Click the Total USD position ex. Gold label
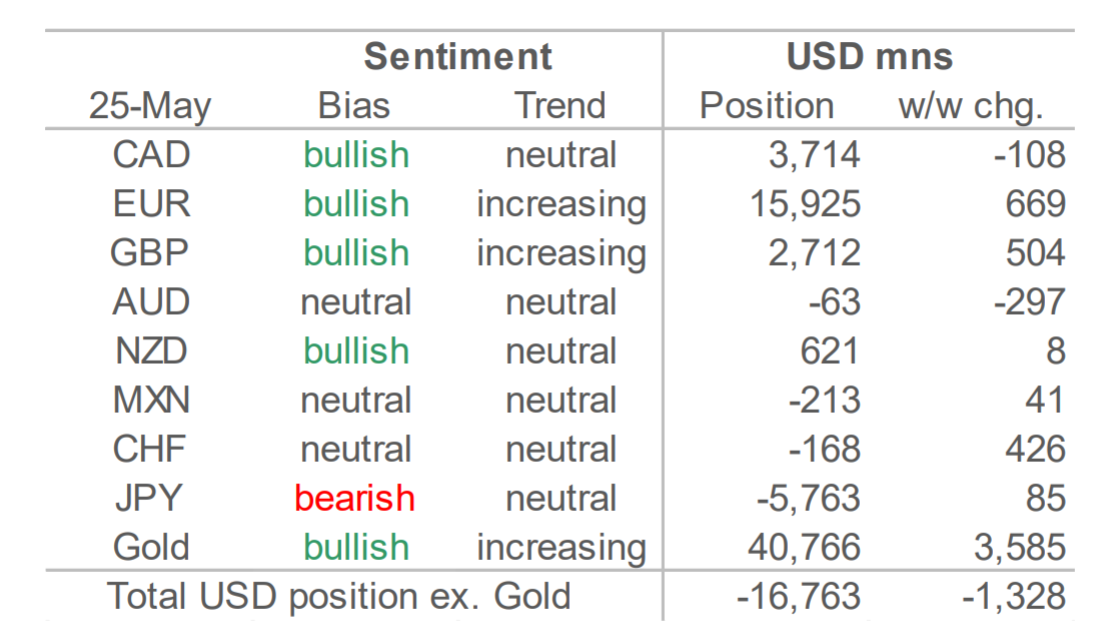The height and width of the screenshot is (637, 1113). pyautogui.click(x=339, y=597)
